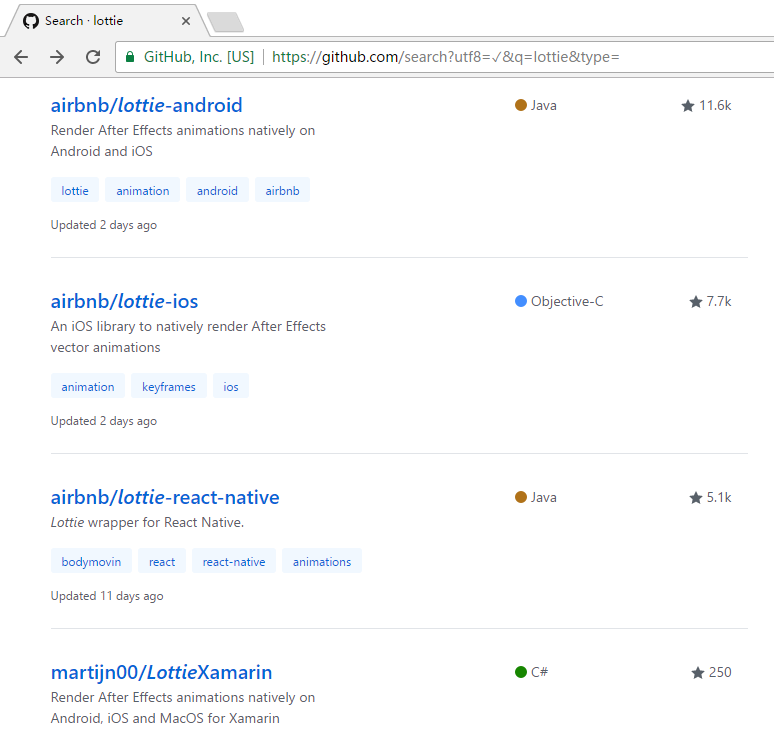The height and width of the screenshot is (743, 774).
Task: Reload the page with the refresh icon
Action: tap(93, 57)
